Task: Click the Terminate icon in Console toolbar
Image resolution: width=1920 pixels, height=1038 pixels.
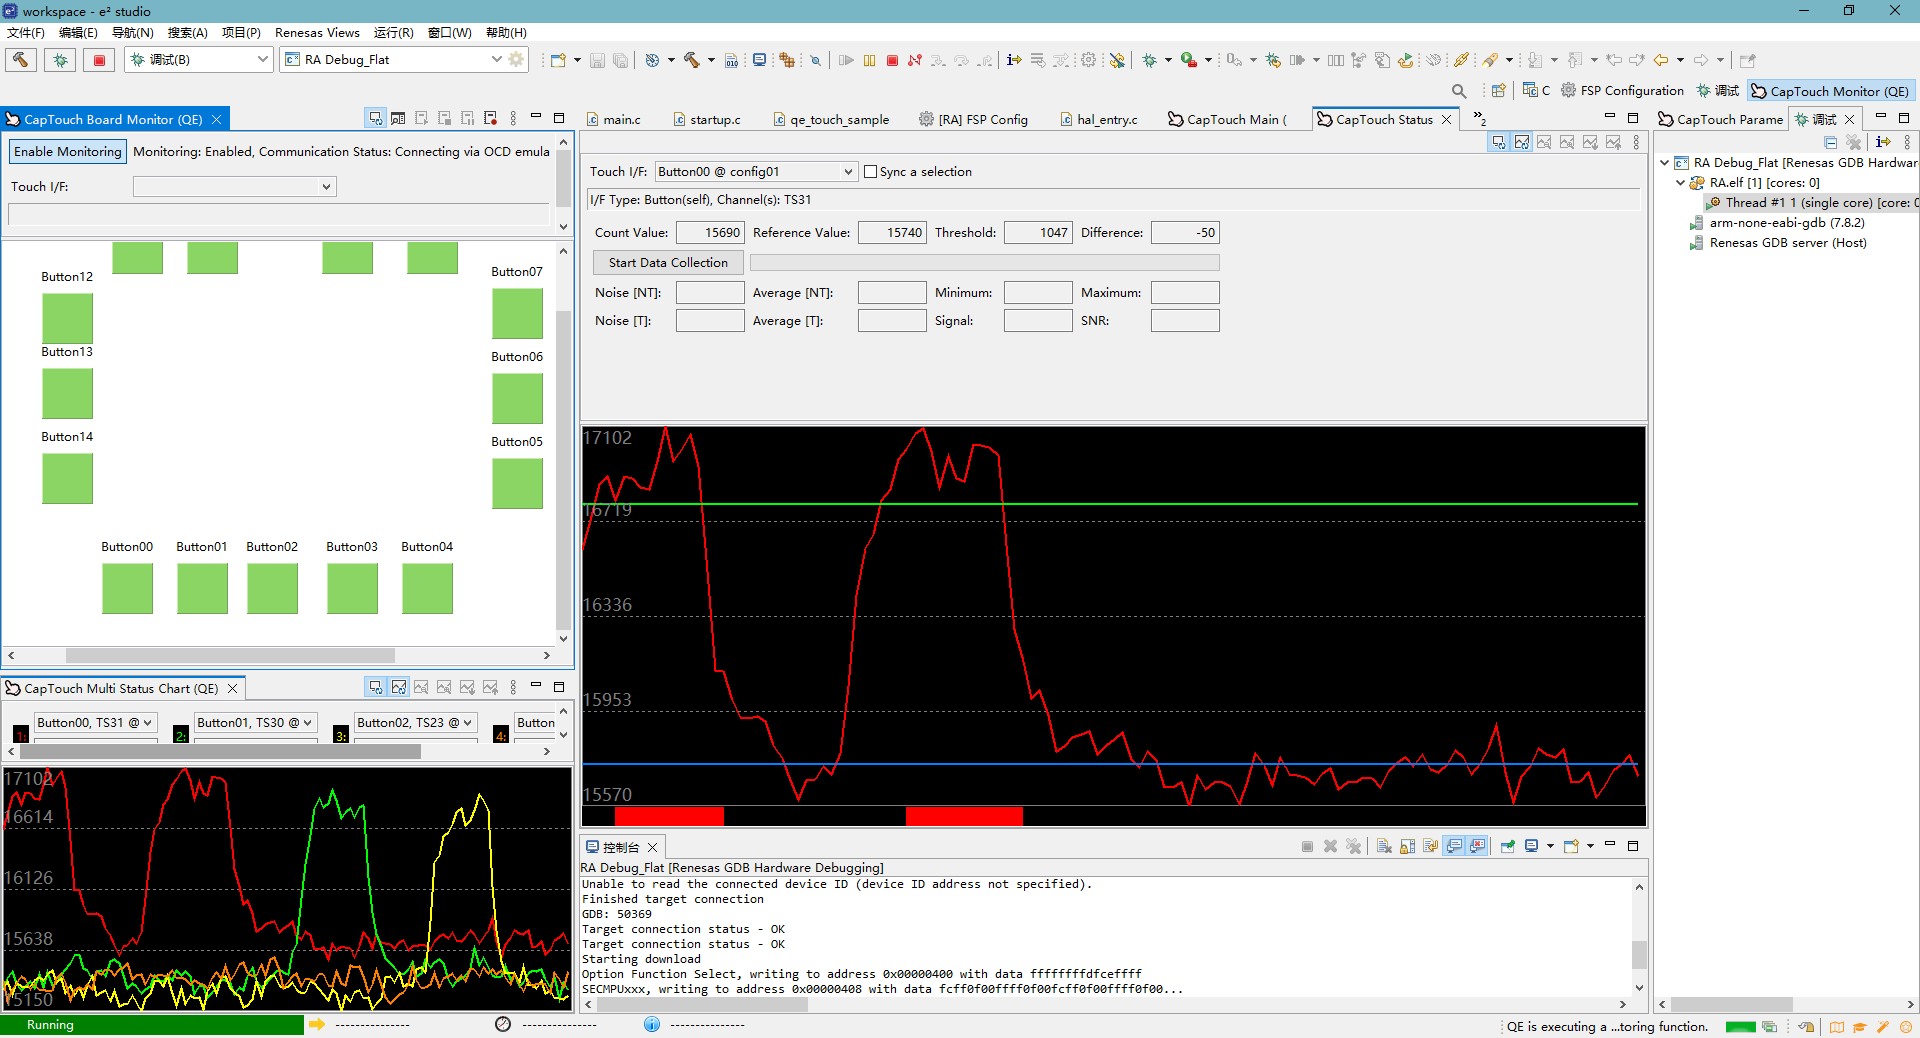Action: pyautogui.click(x=1307, y=846)
